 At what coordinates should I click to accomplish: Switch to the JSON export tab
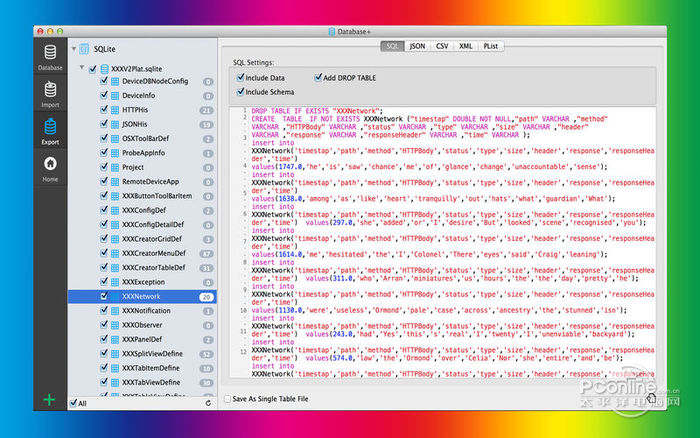coord(417,46)
